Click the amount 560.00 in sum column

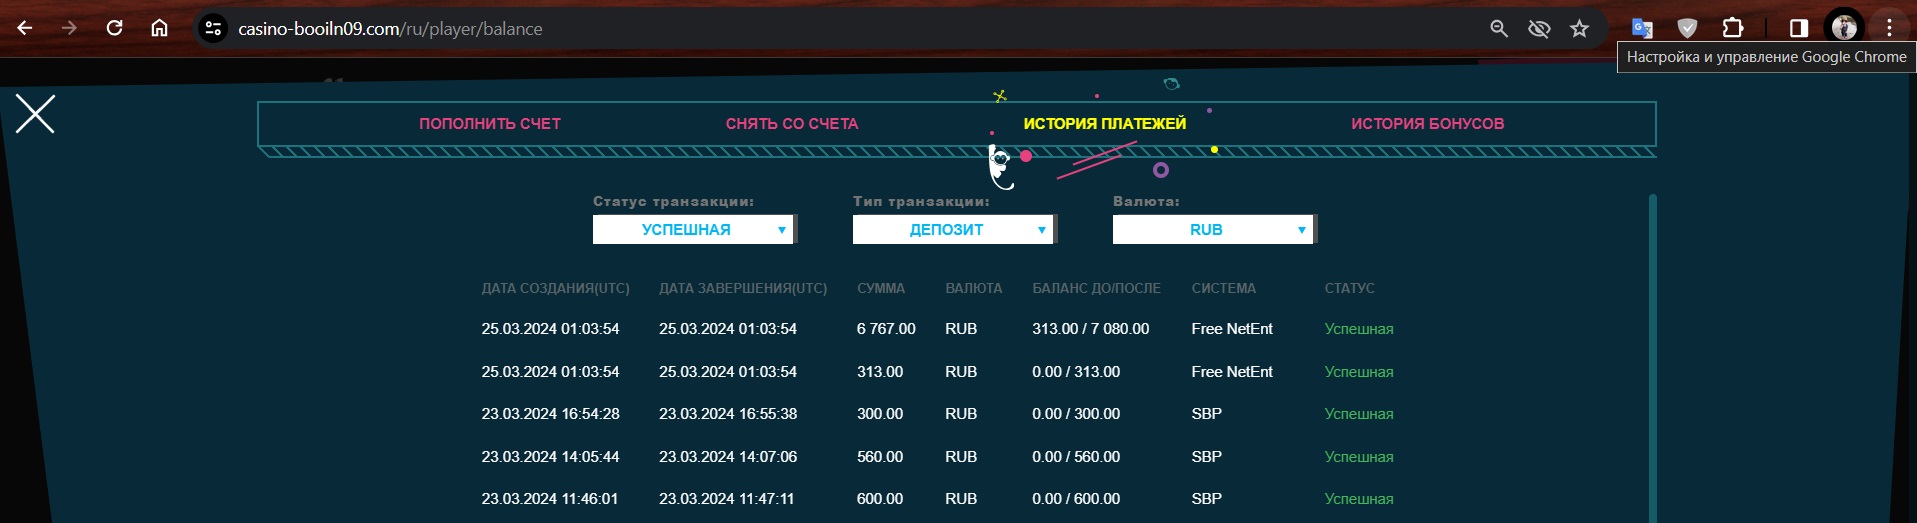tap(880, 457)
